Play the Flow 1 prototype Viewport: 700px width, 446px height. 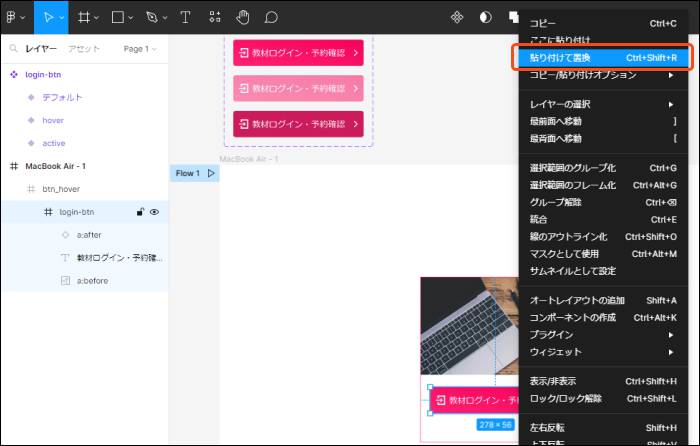[x=211, y=173]
